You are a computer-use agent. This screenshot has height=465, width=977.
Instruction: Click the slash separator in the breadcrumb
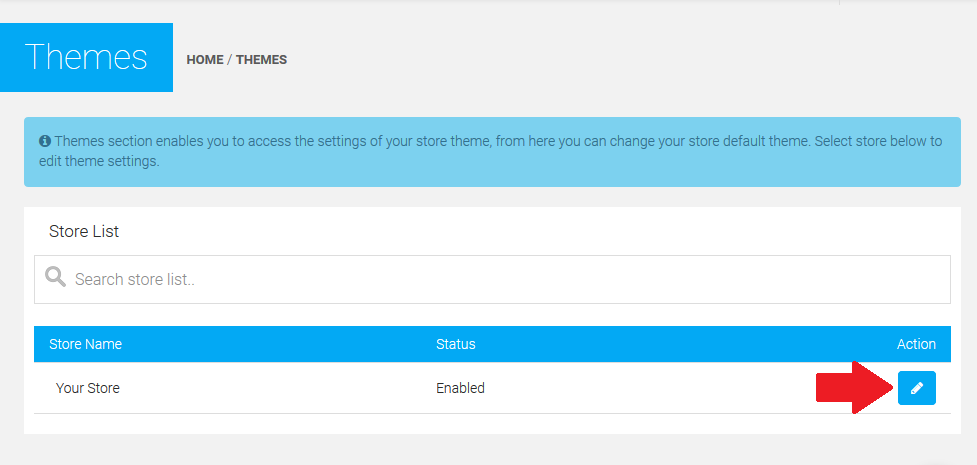point(230,60)
